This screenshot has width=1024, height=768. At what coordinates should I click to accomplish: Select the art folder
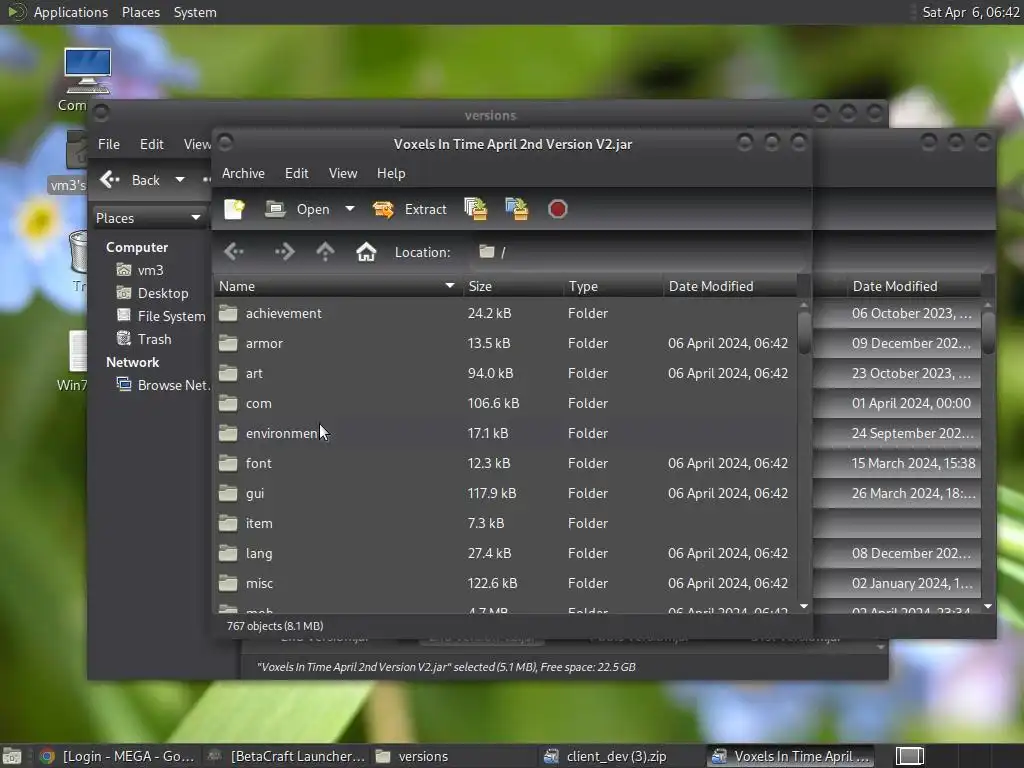[x=504, y=374]
